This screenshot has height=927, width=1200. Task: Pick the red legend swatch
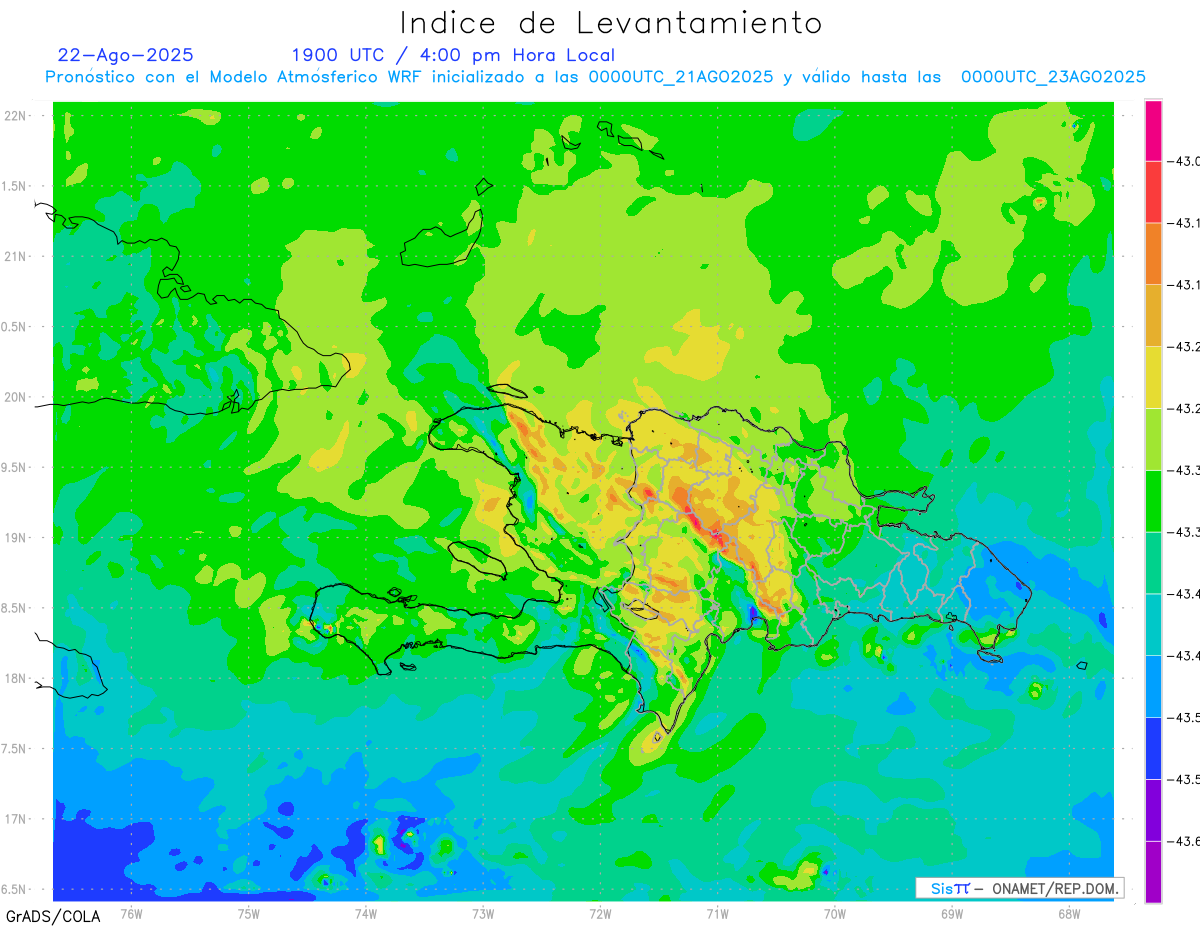point(1153,192)
